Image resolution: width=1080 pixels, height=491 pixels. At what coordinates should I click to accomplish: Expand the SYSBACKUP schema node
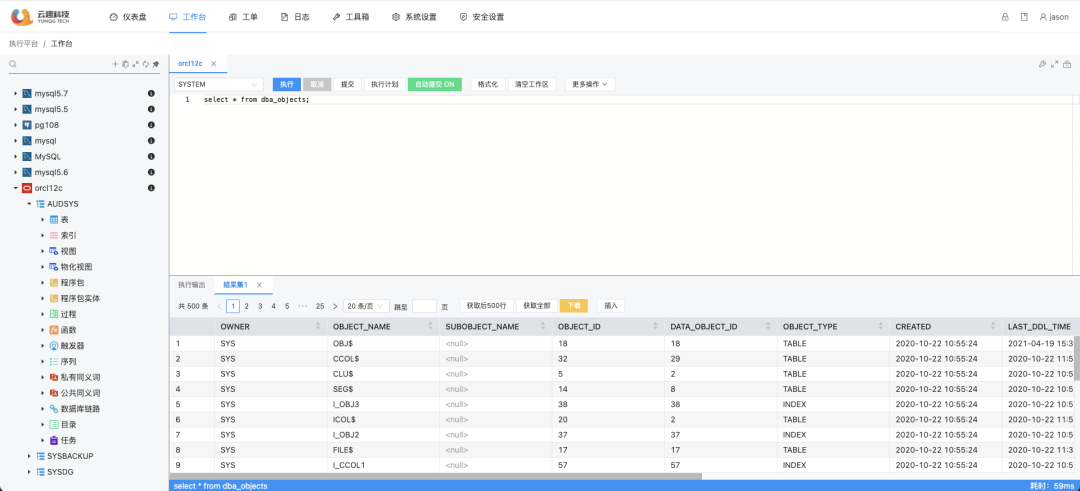(28, 456)
